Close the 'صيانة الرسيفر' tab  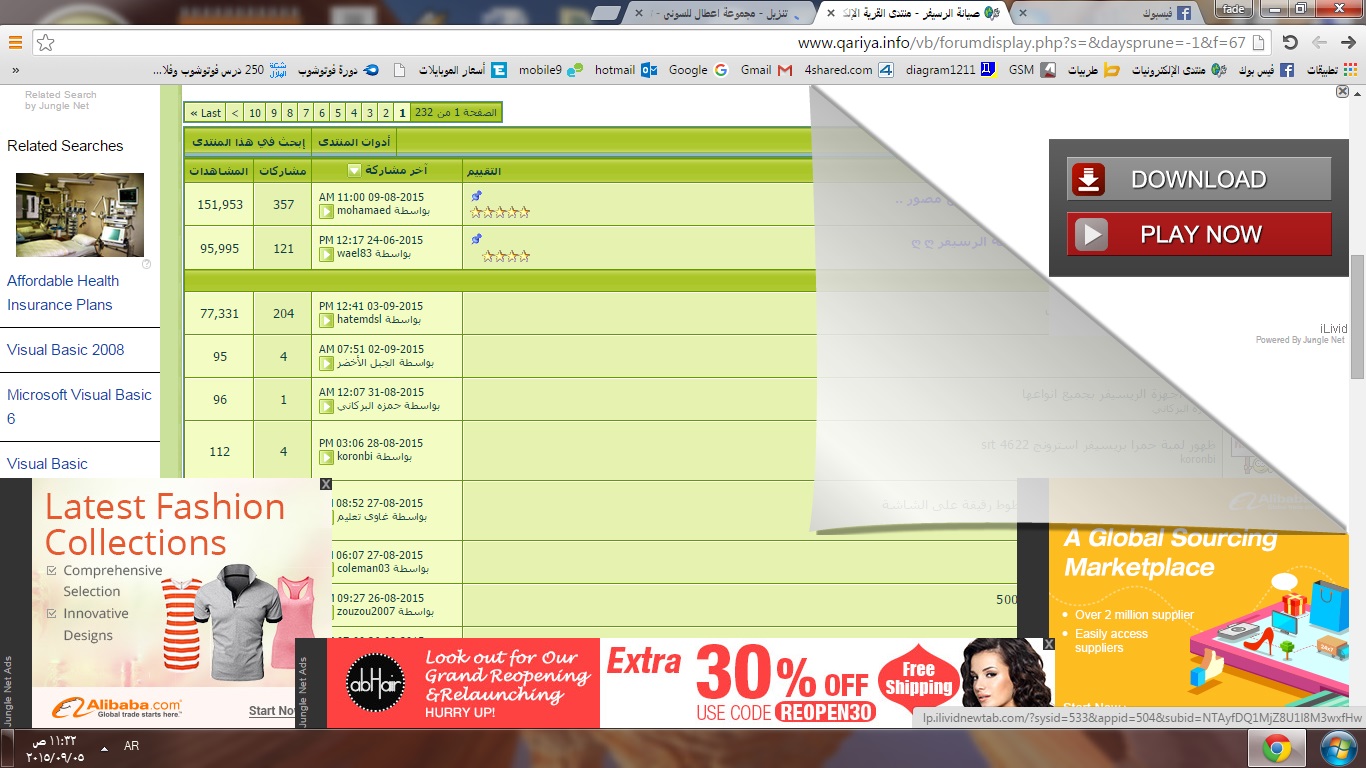click(x=830, y=13)
